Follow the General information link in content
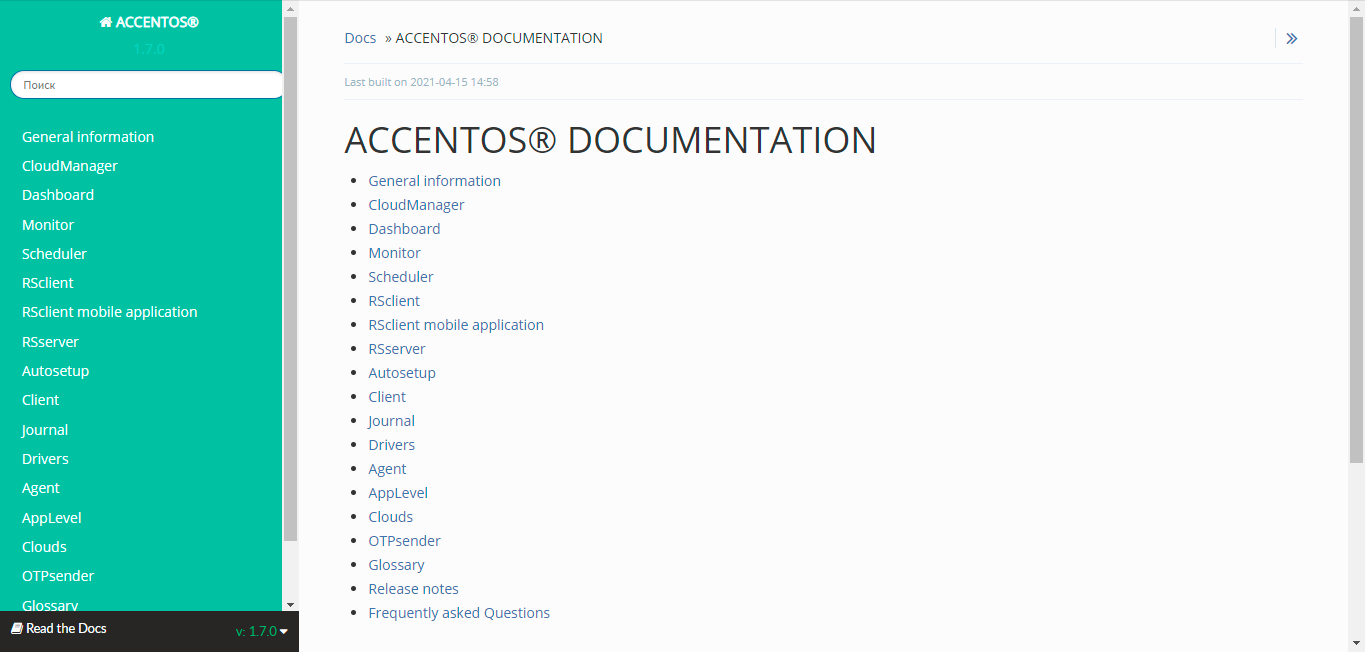This screenshot has width=1365, height=652. coord(435,181)
